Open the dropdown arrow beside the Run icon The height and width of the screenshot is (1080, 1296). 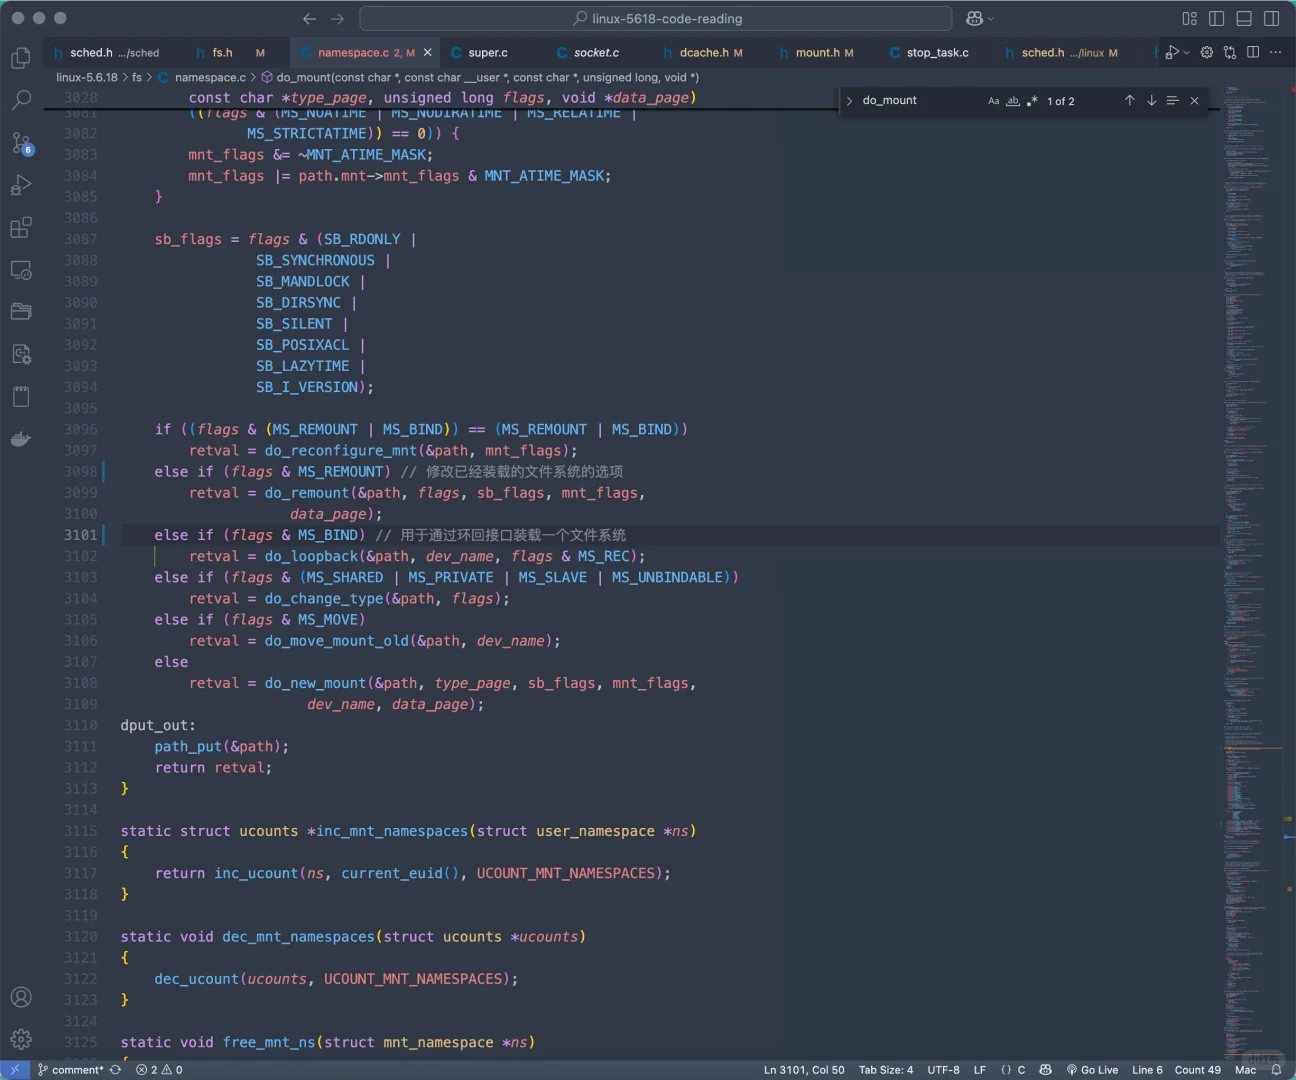(x=1187, y=53)
